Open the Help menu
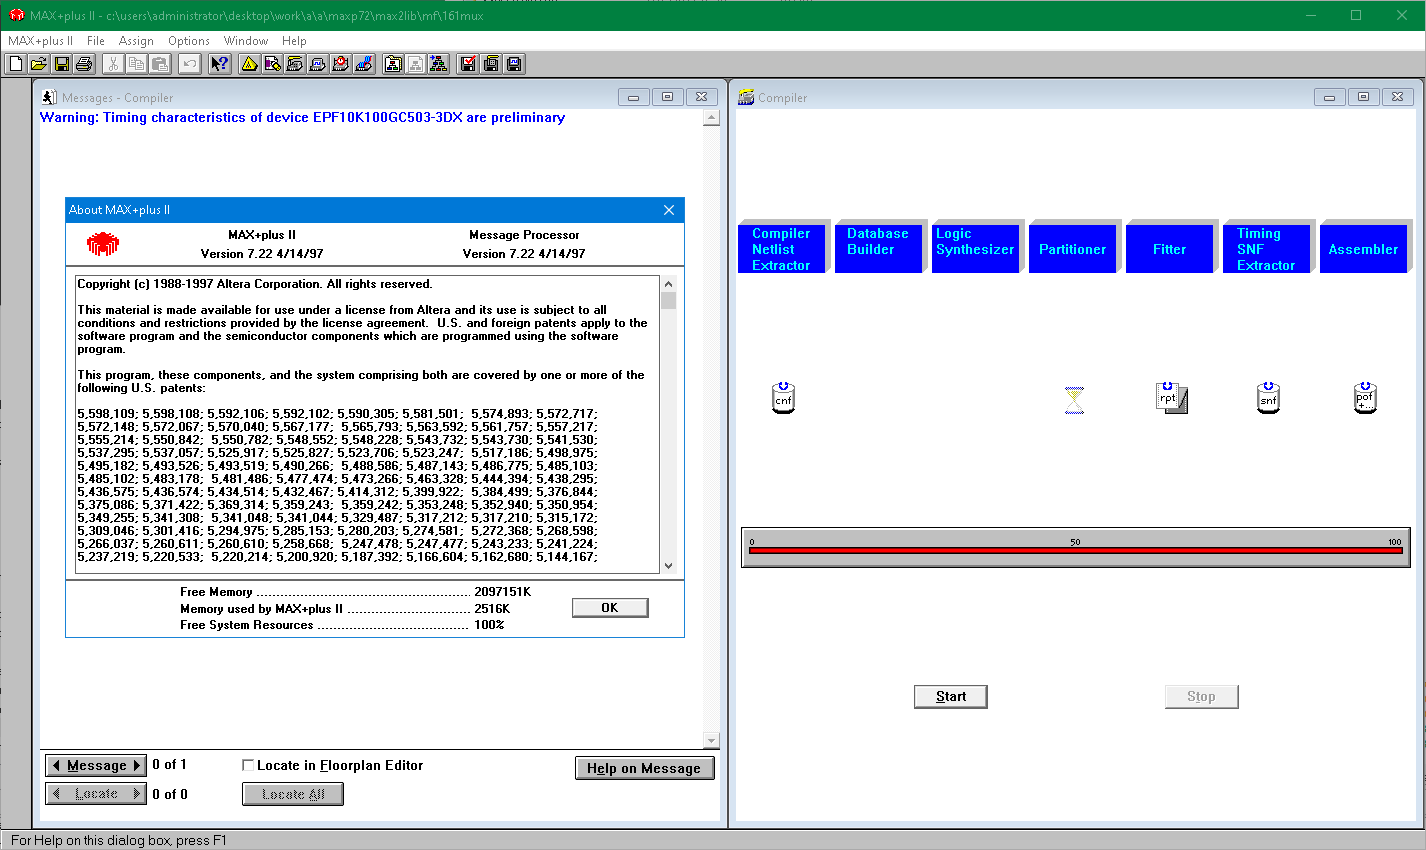1426x850 pixels. pyautogui.click(x=294, y=41)
